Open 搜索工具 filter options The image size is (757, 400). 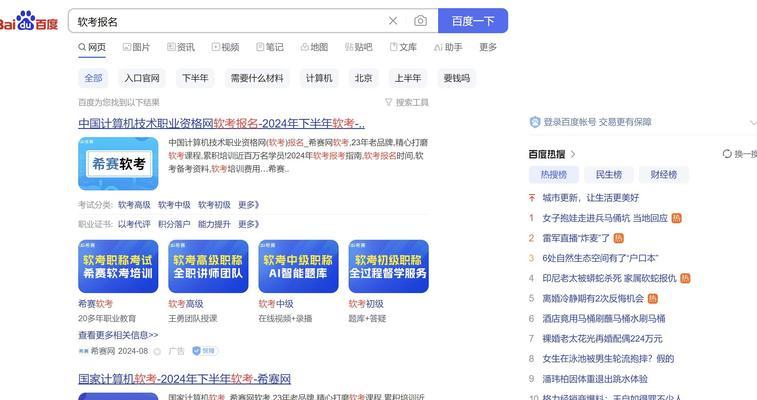[x=407, y=102]
